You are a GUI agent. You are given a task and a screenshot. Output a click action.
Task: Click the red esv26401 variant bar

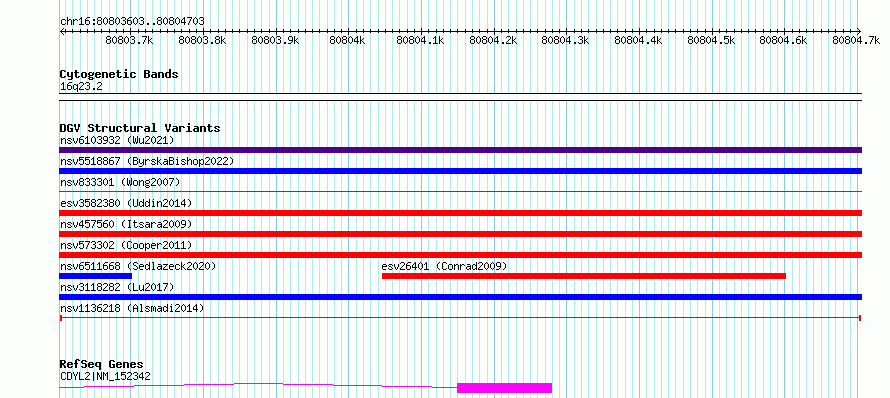click(x=584, y=276)
